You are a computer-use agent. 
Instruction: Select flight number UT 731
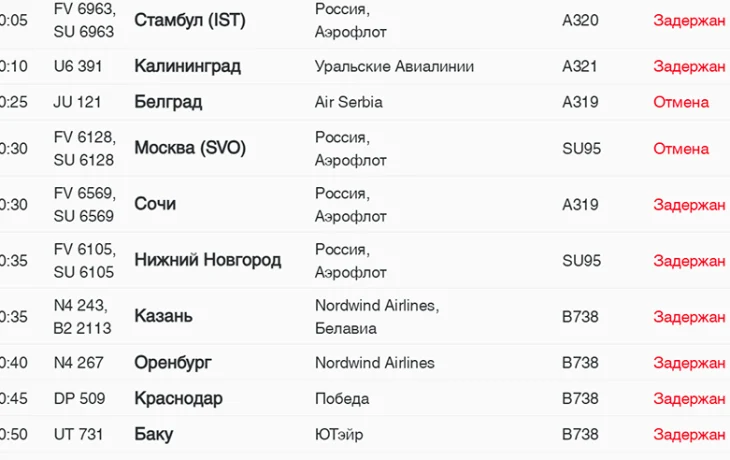(78, 434)
